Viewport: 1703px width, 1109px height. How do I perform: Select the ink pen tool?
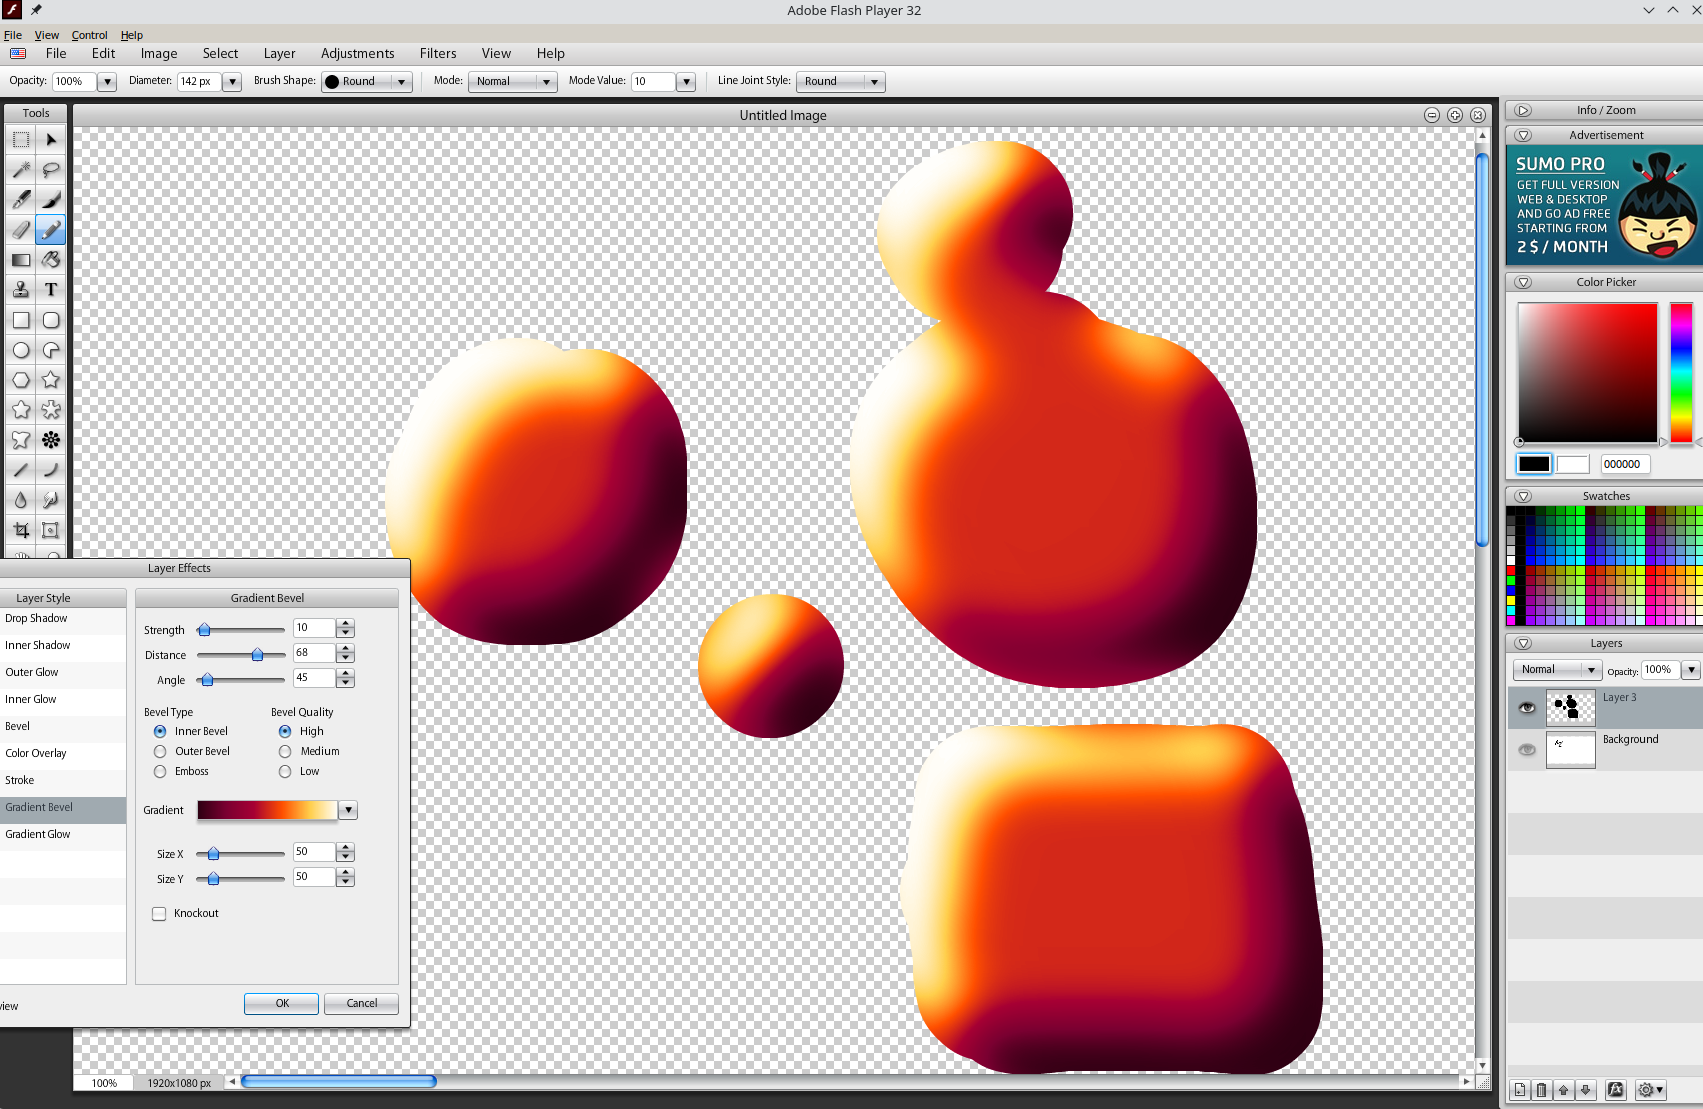pyautogui.click(x=21, y=200)
